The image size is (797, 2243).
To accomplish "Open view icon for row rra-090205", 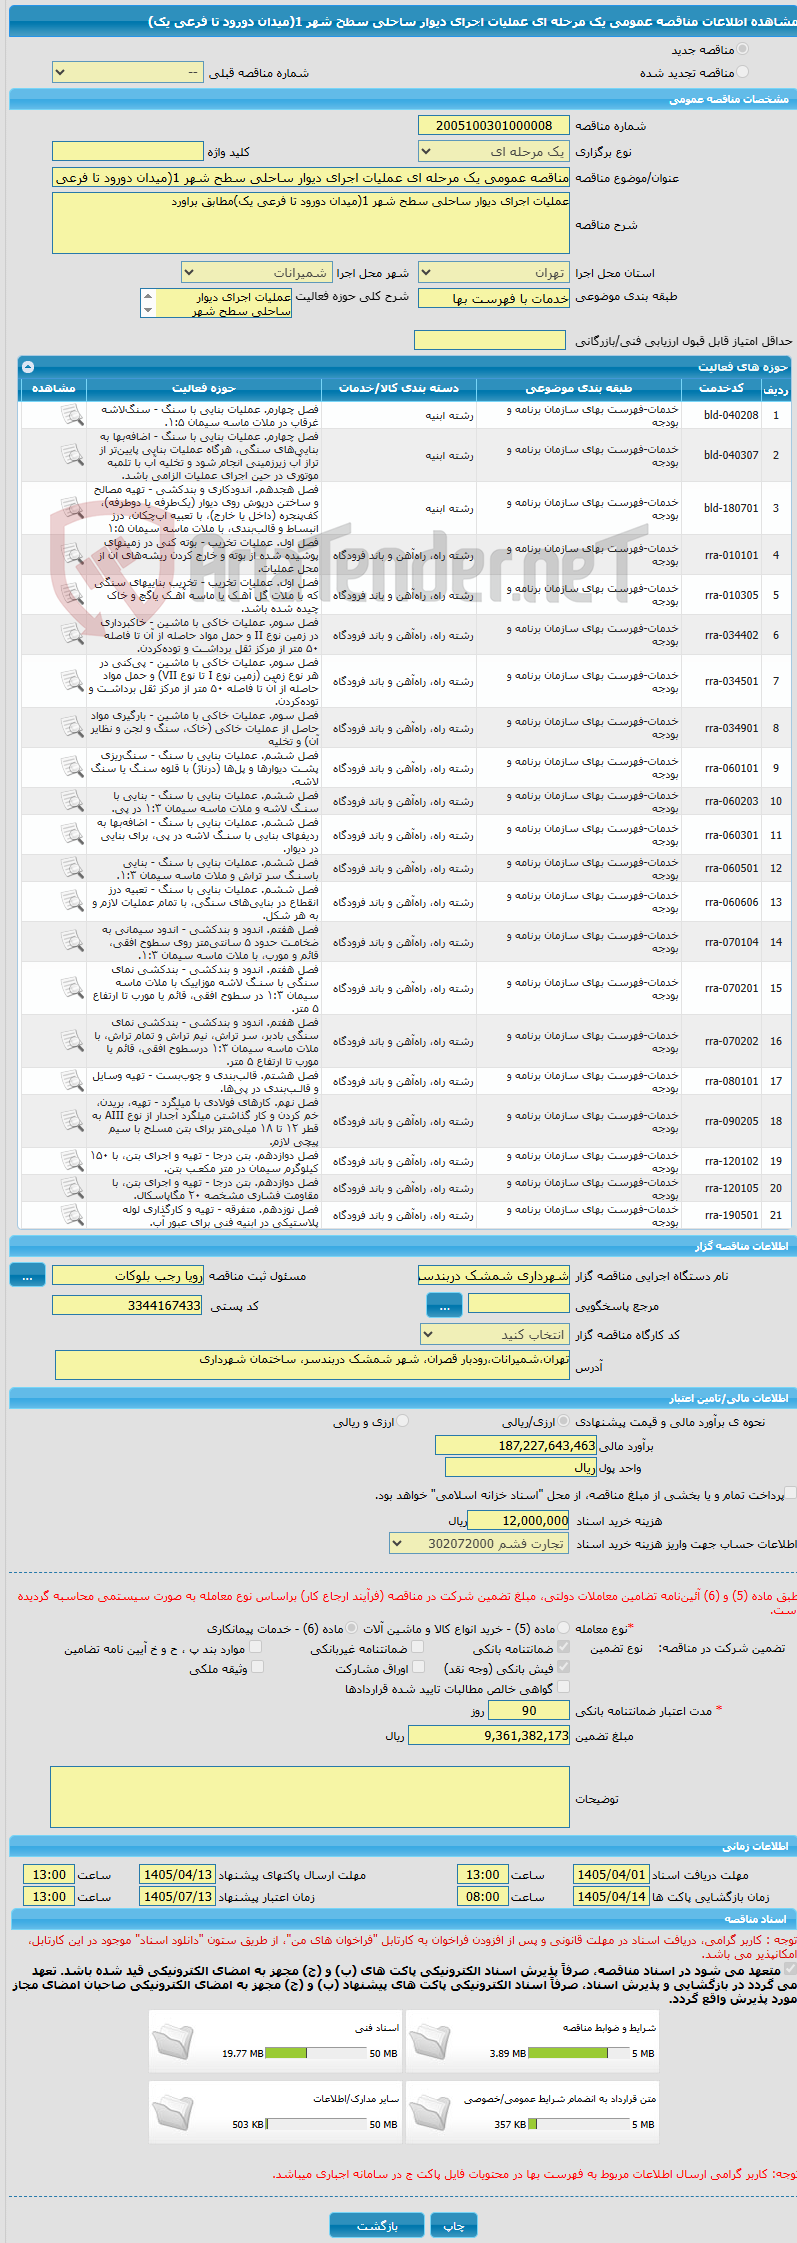I will (72, 1121).
